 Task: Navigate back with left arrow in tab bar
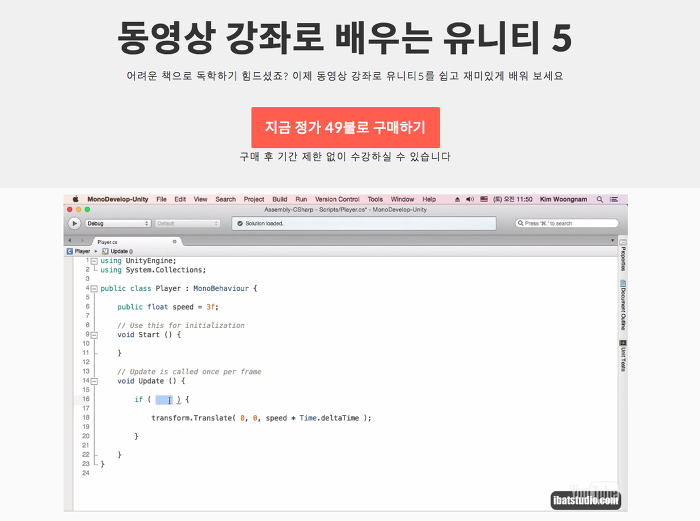[x=70, y=241]
